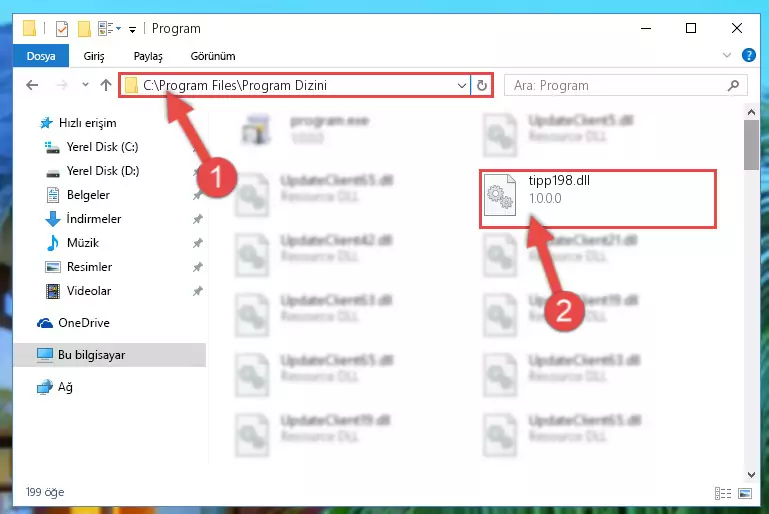
Task: Click the folder icon inside the address bar
Action: coord(131,86)
